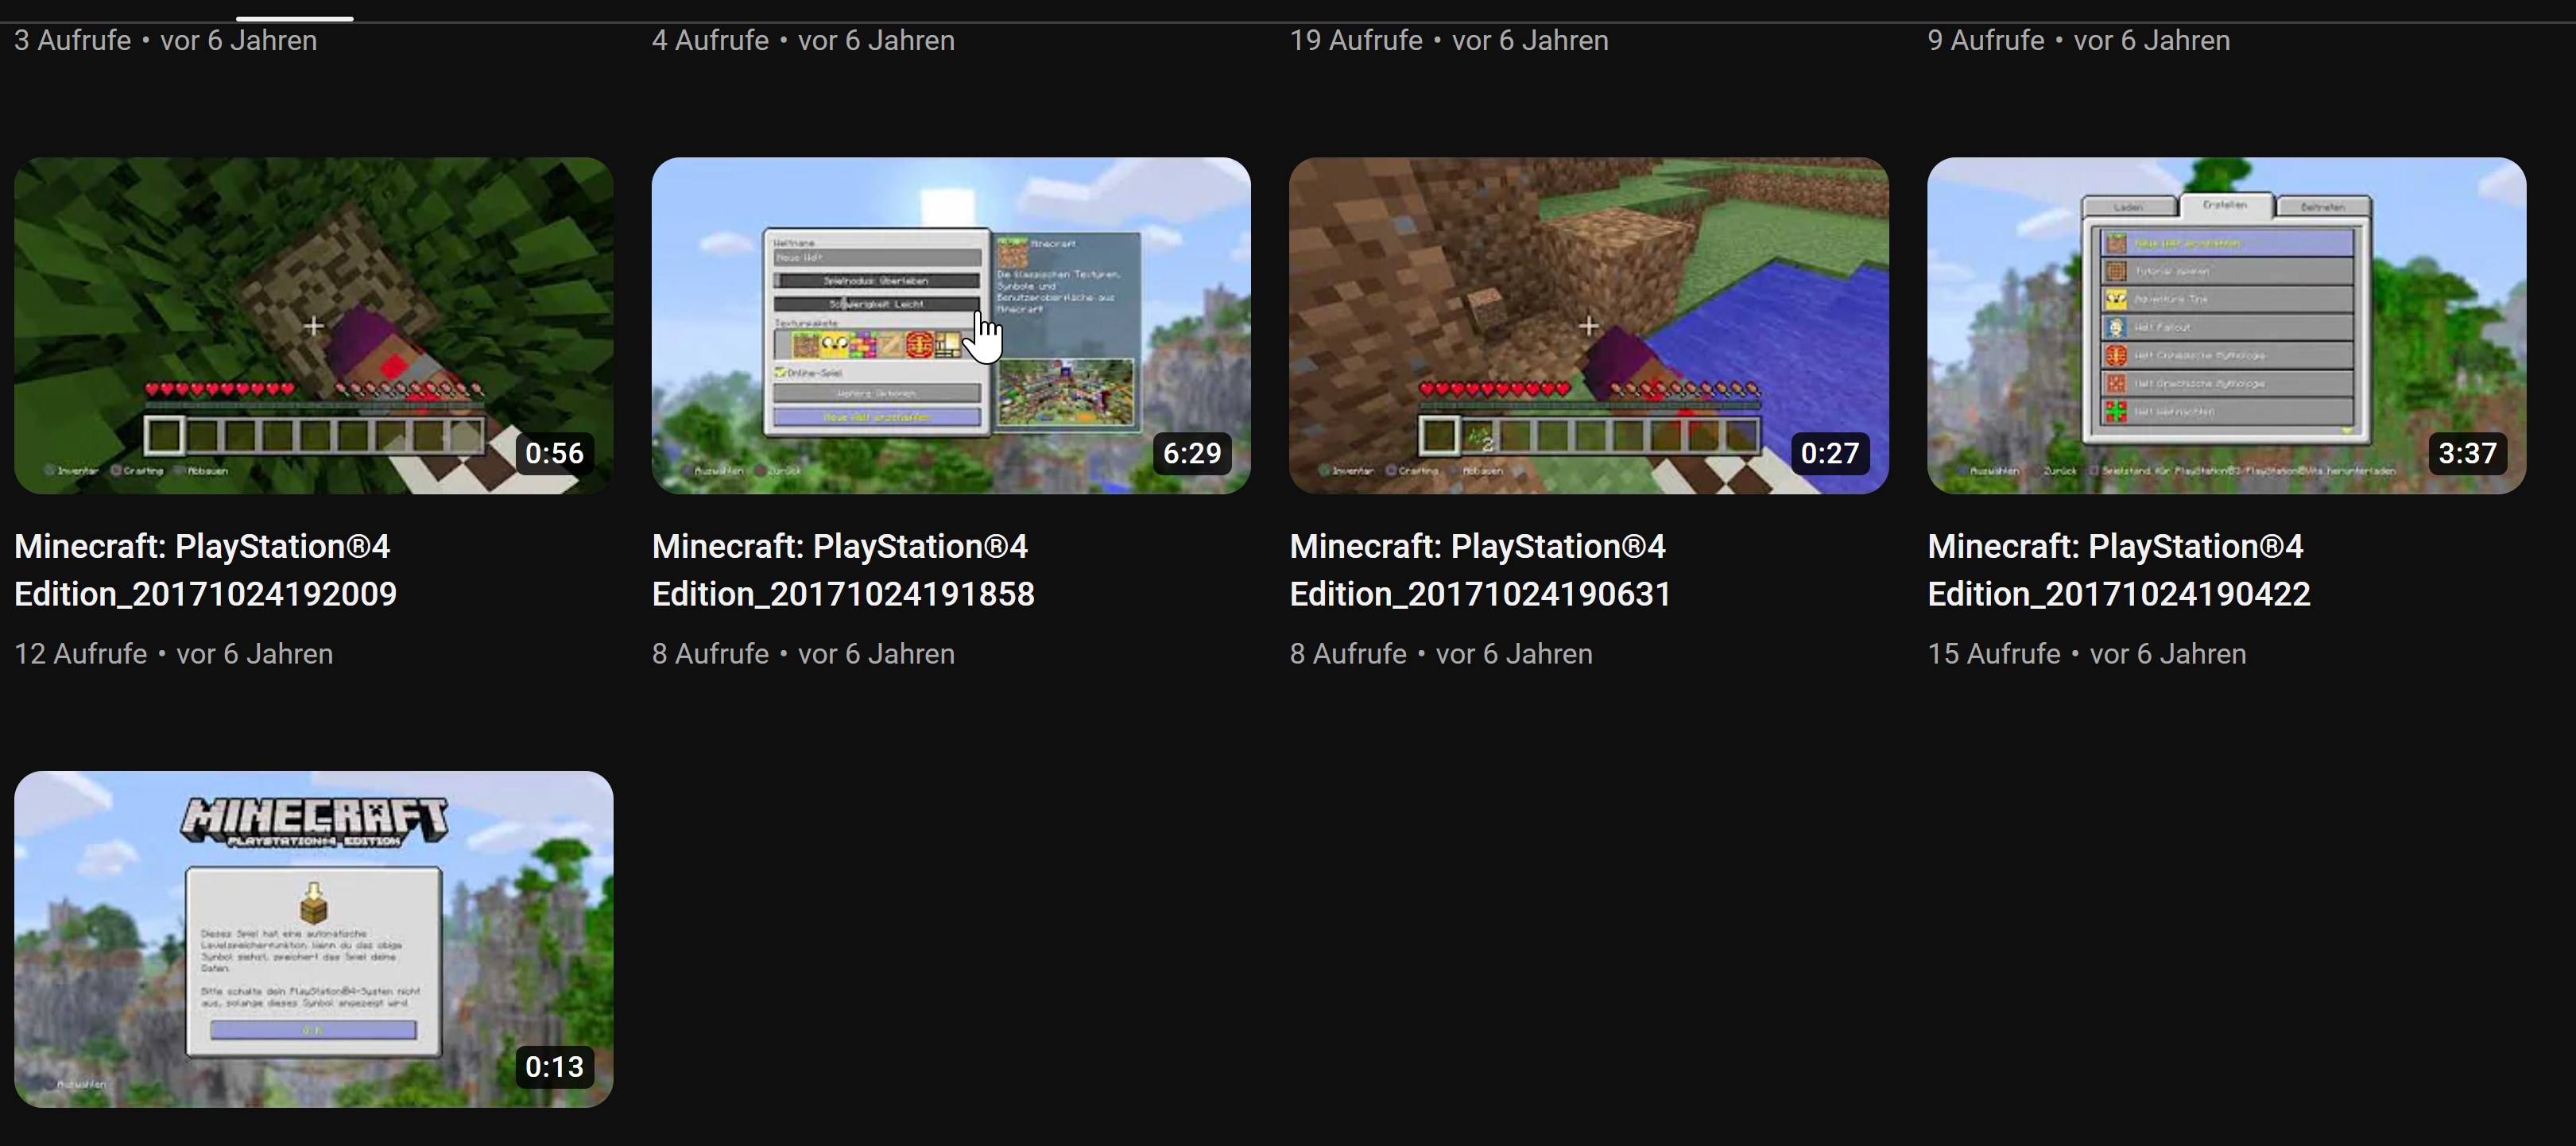Click title ending Edition_20171024190631
2576x1146 pixels.
pyautogui.click(x=1480, y=570)
